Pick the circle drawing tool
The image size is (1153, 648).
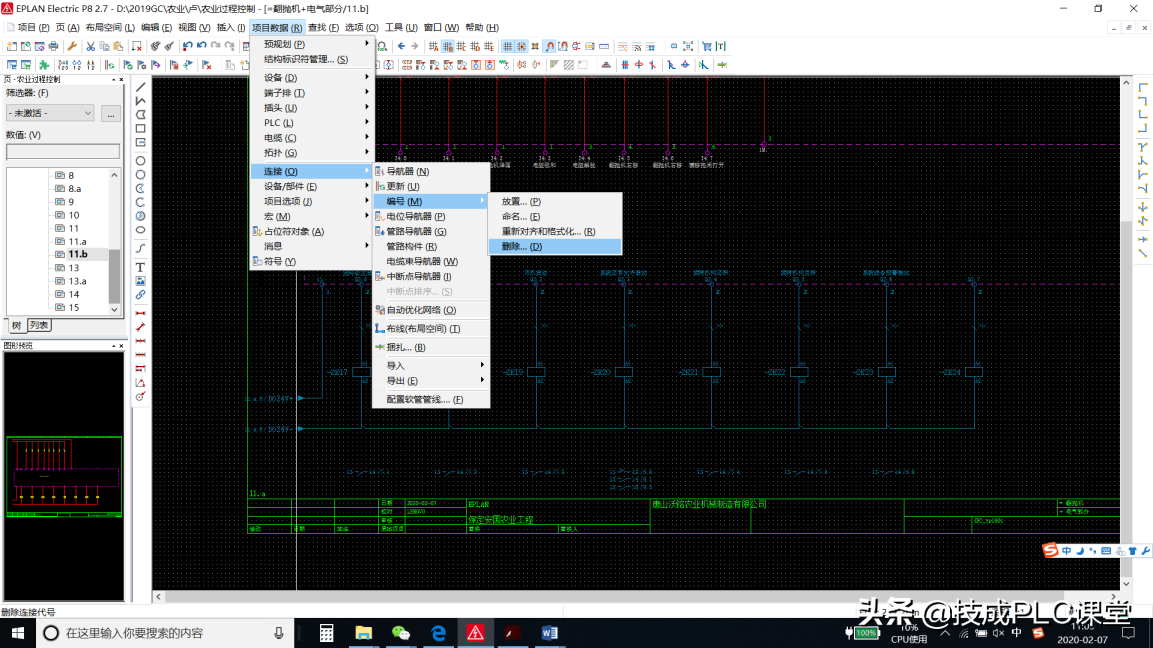point(140,161)
